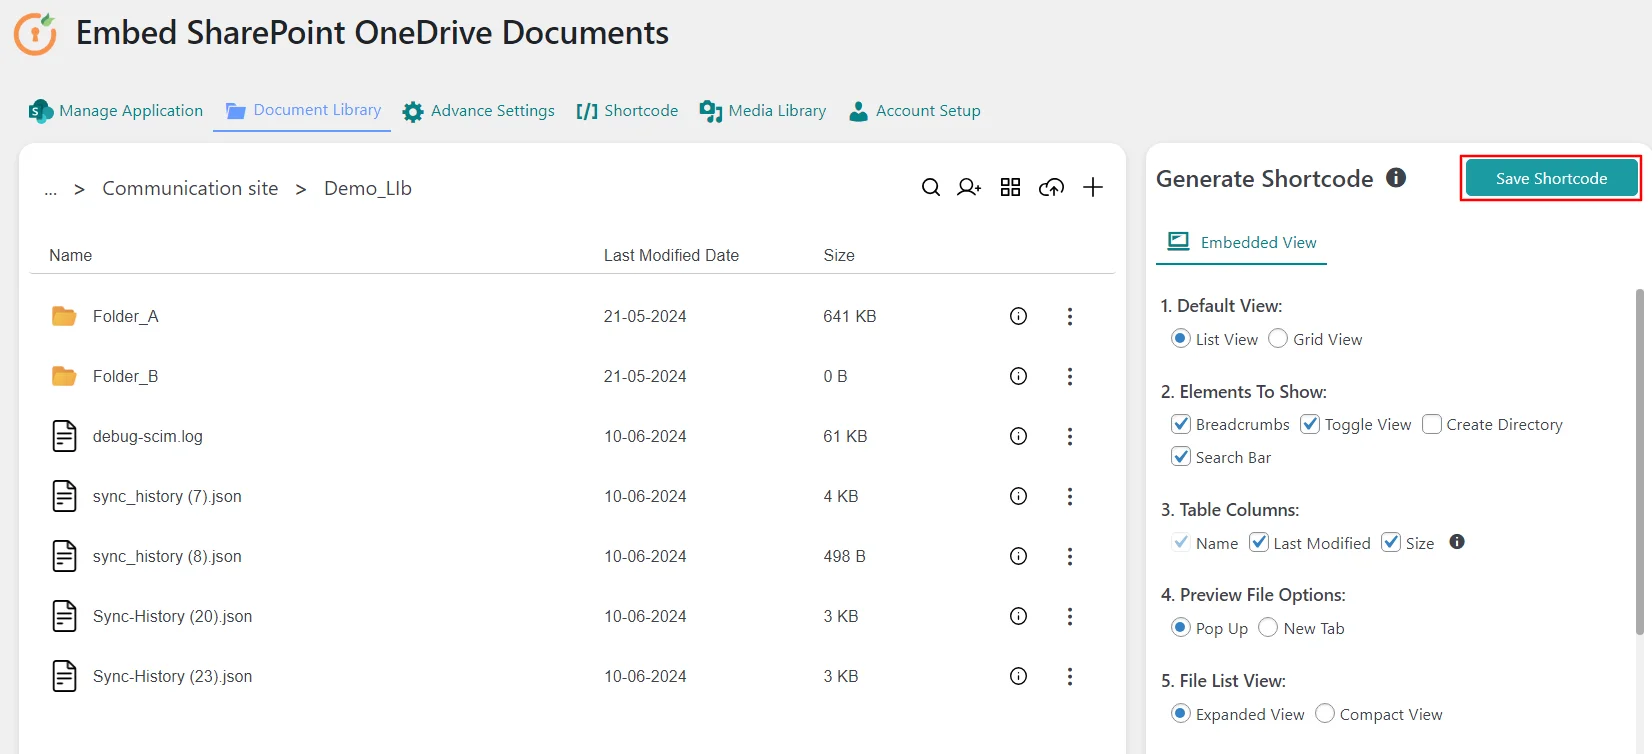Open more options menu for debug-scim.log
Image resolution: width=1652 pixels, height=754 pixels.
[1070, 436]
